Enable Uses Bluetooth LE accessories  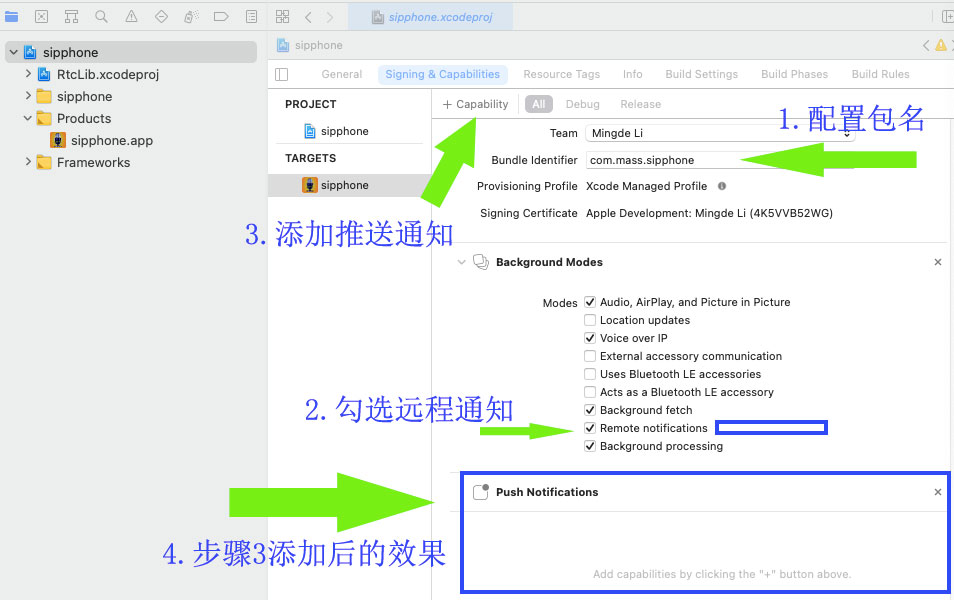click(x=590, y=374)
